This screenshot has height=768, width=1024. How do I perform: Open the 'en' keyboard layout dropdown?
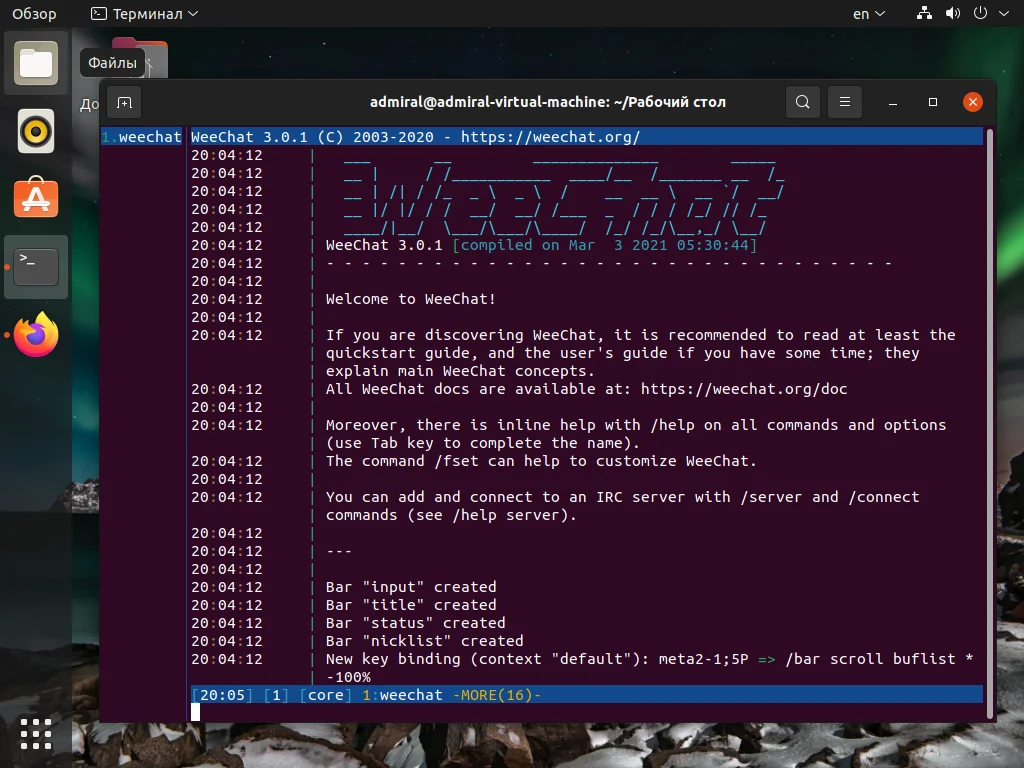pos(869,14)
